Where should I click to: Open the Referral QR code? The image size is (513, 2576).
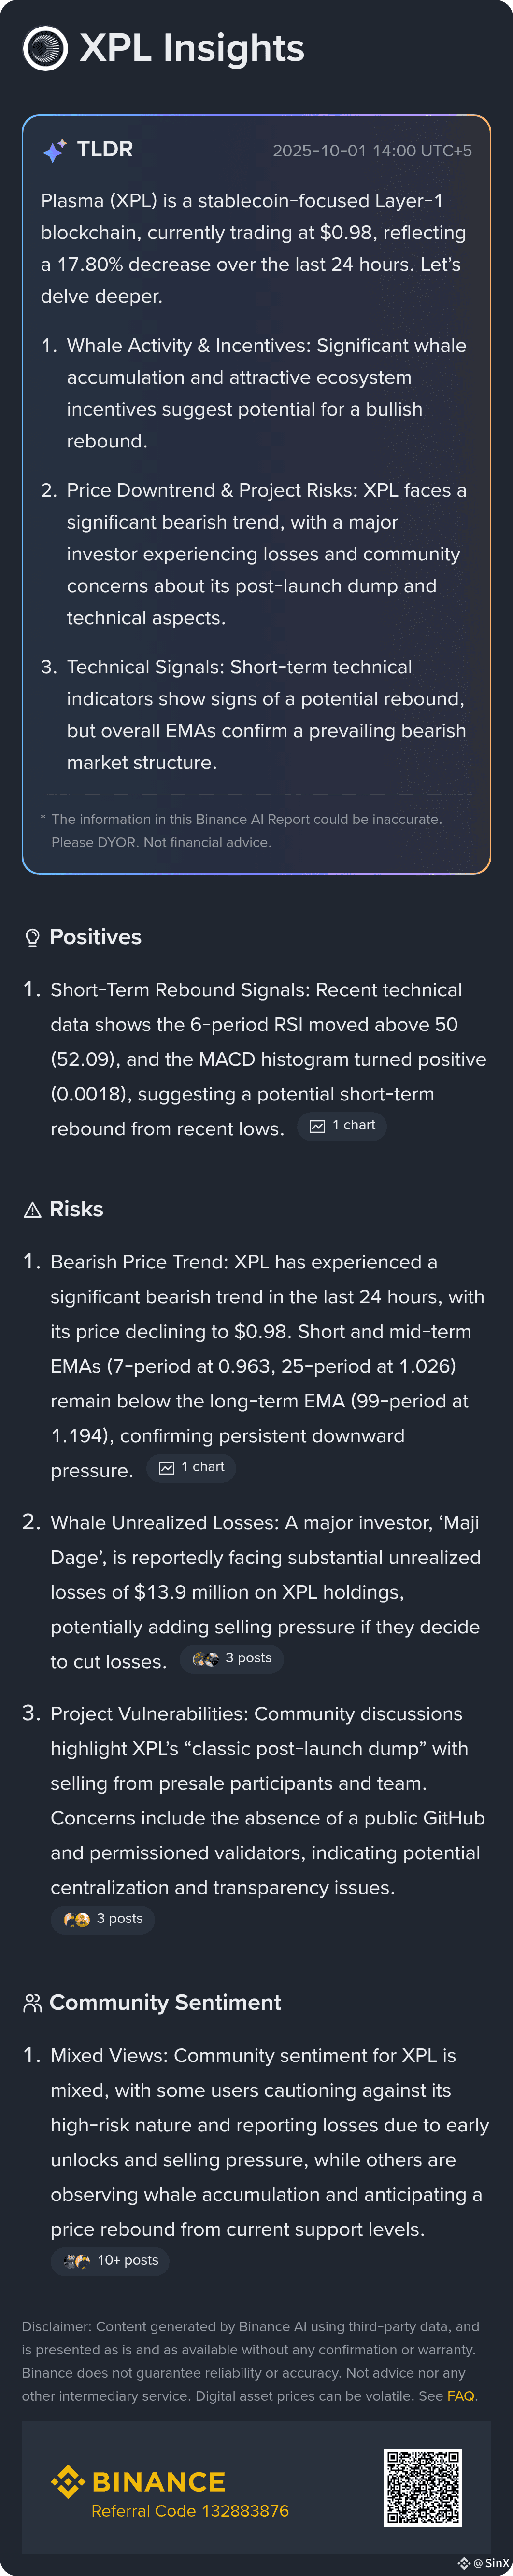click(423, 2487)
